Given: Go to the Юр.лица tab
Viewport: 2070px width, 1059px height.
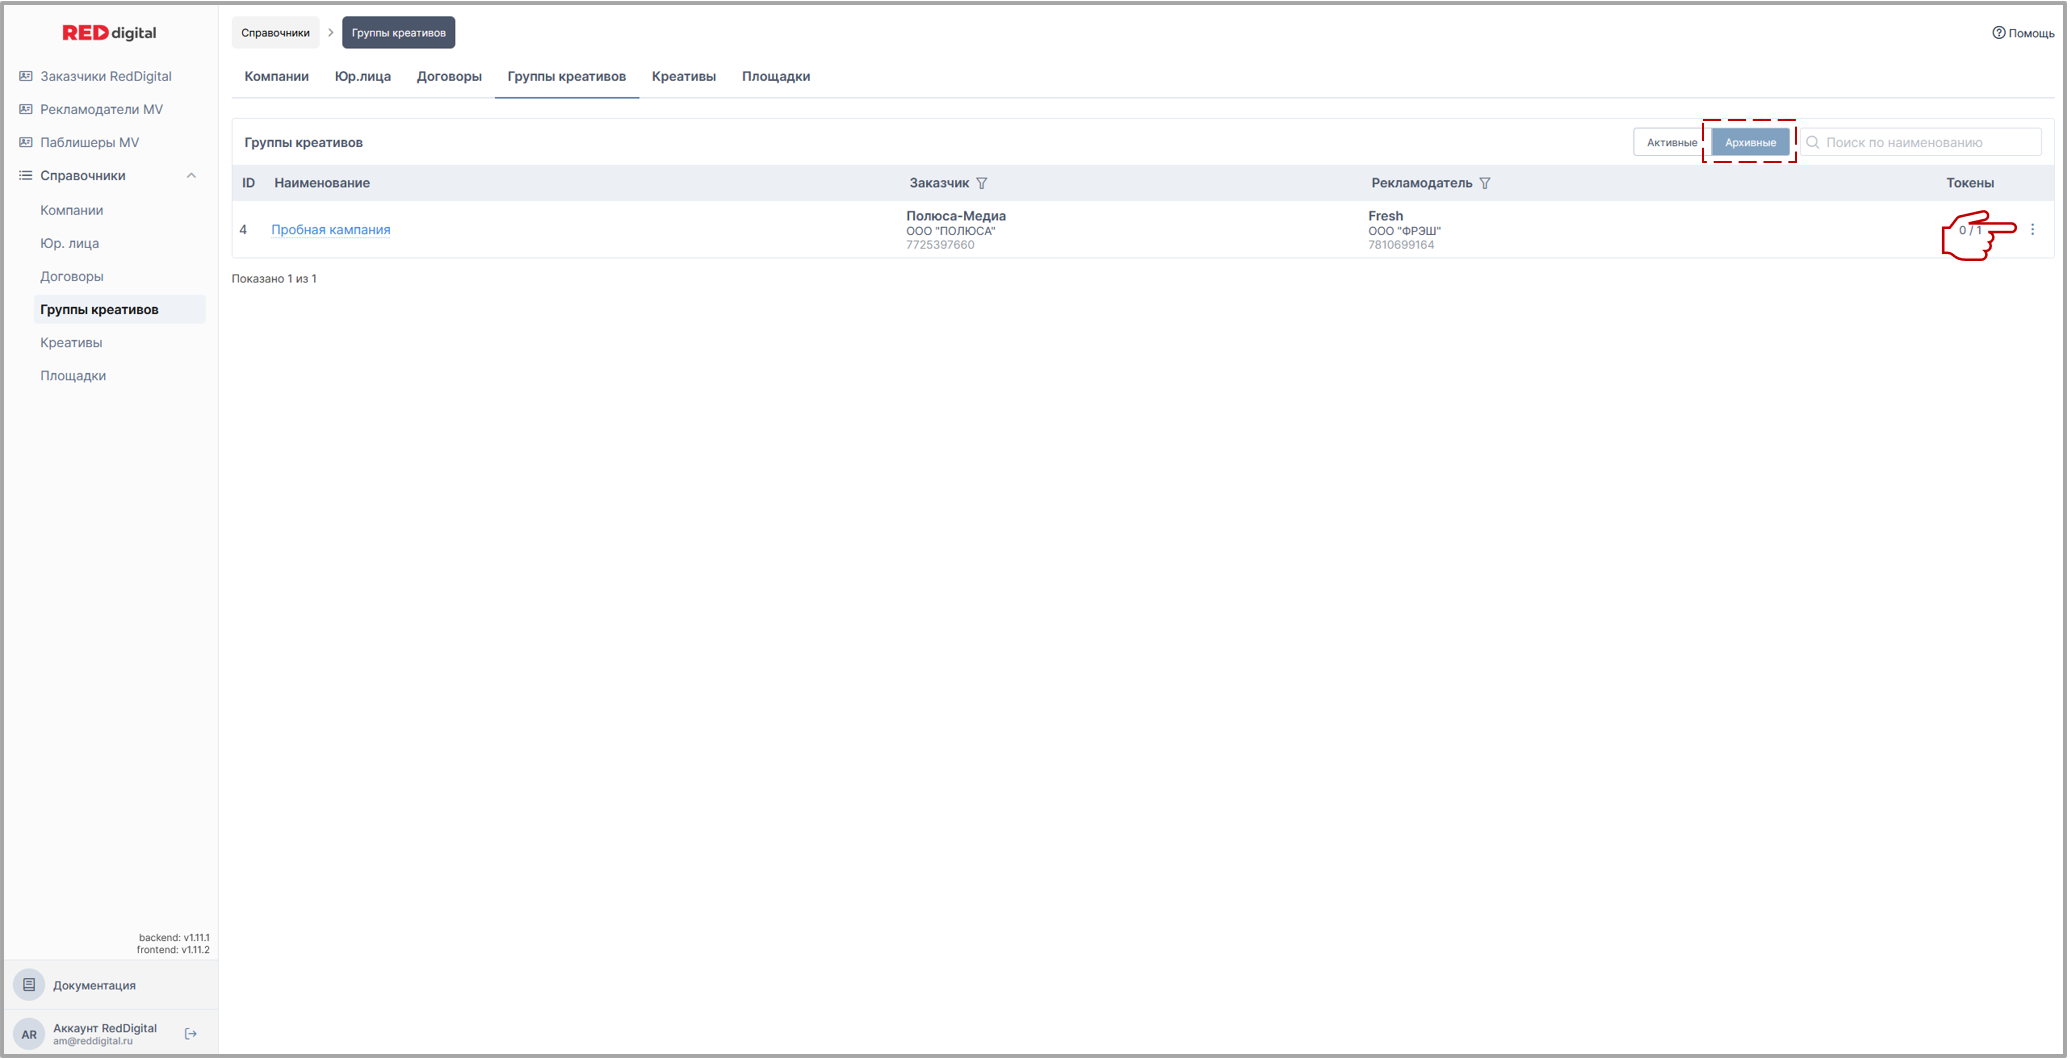Looking at the screenshot, I should click(x=362, y=77).
